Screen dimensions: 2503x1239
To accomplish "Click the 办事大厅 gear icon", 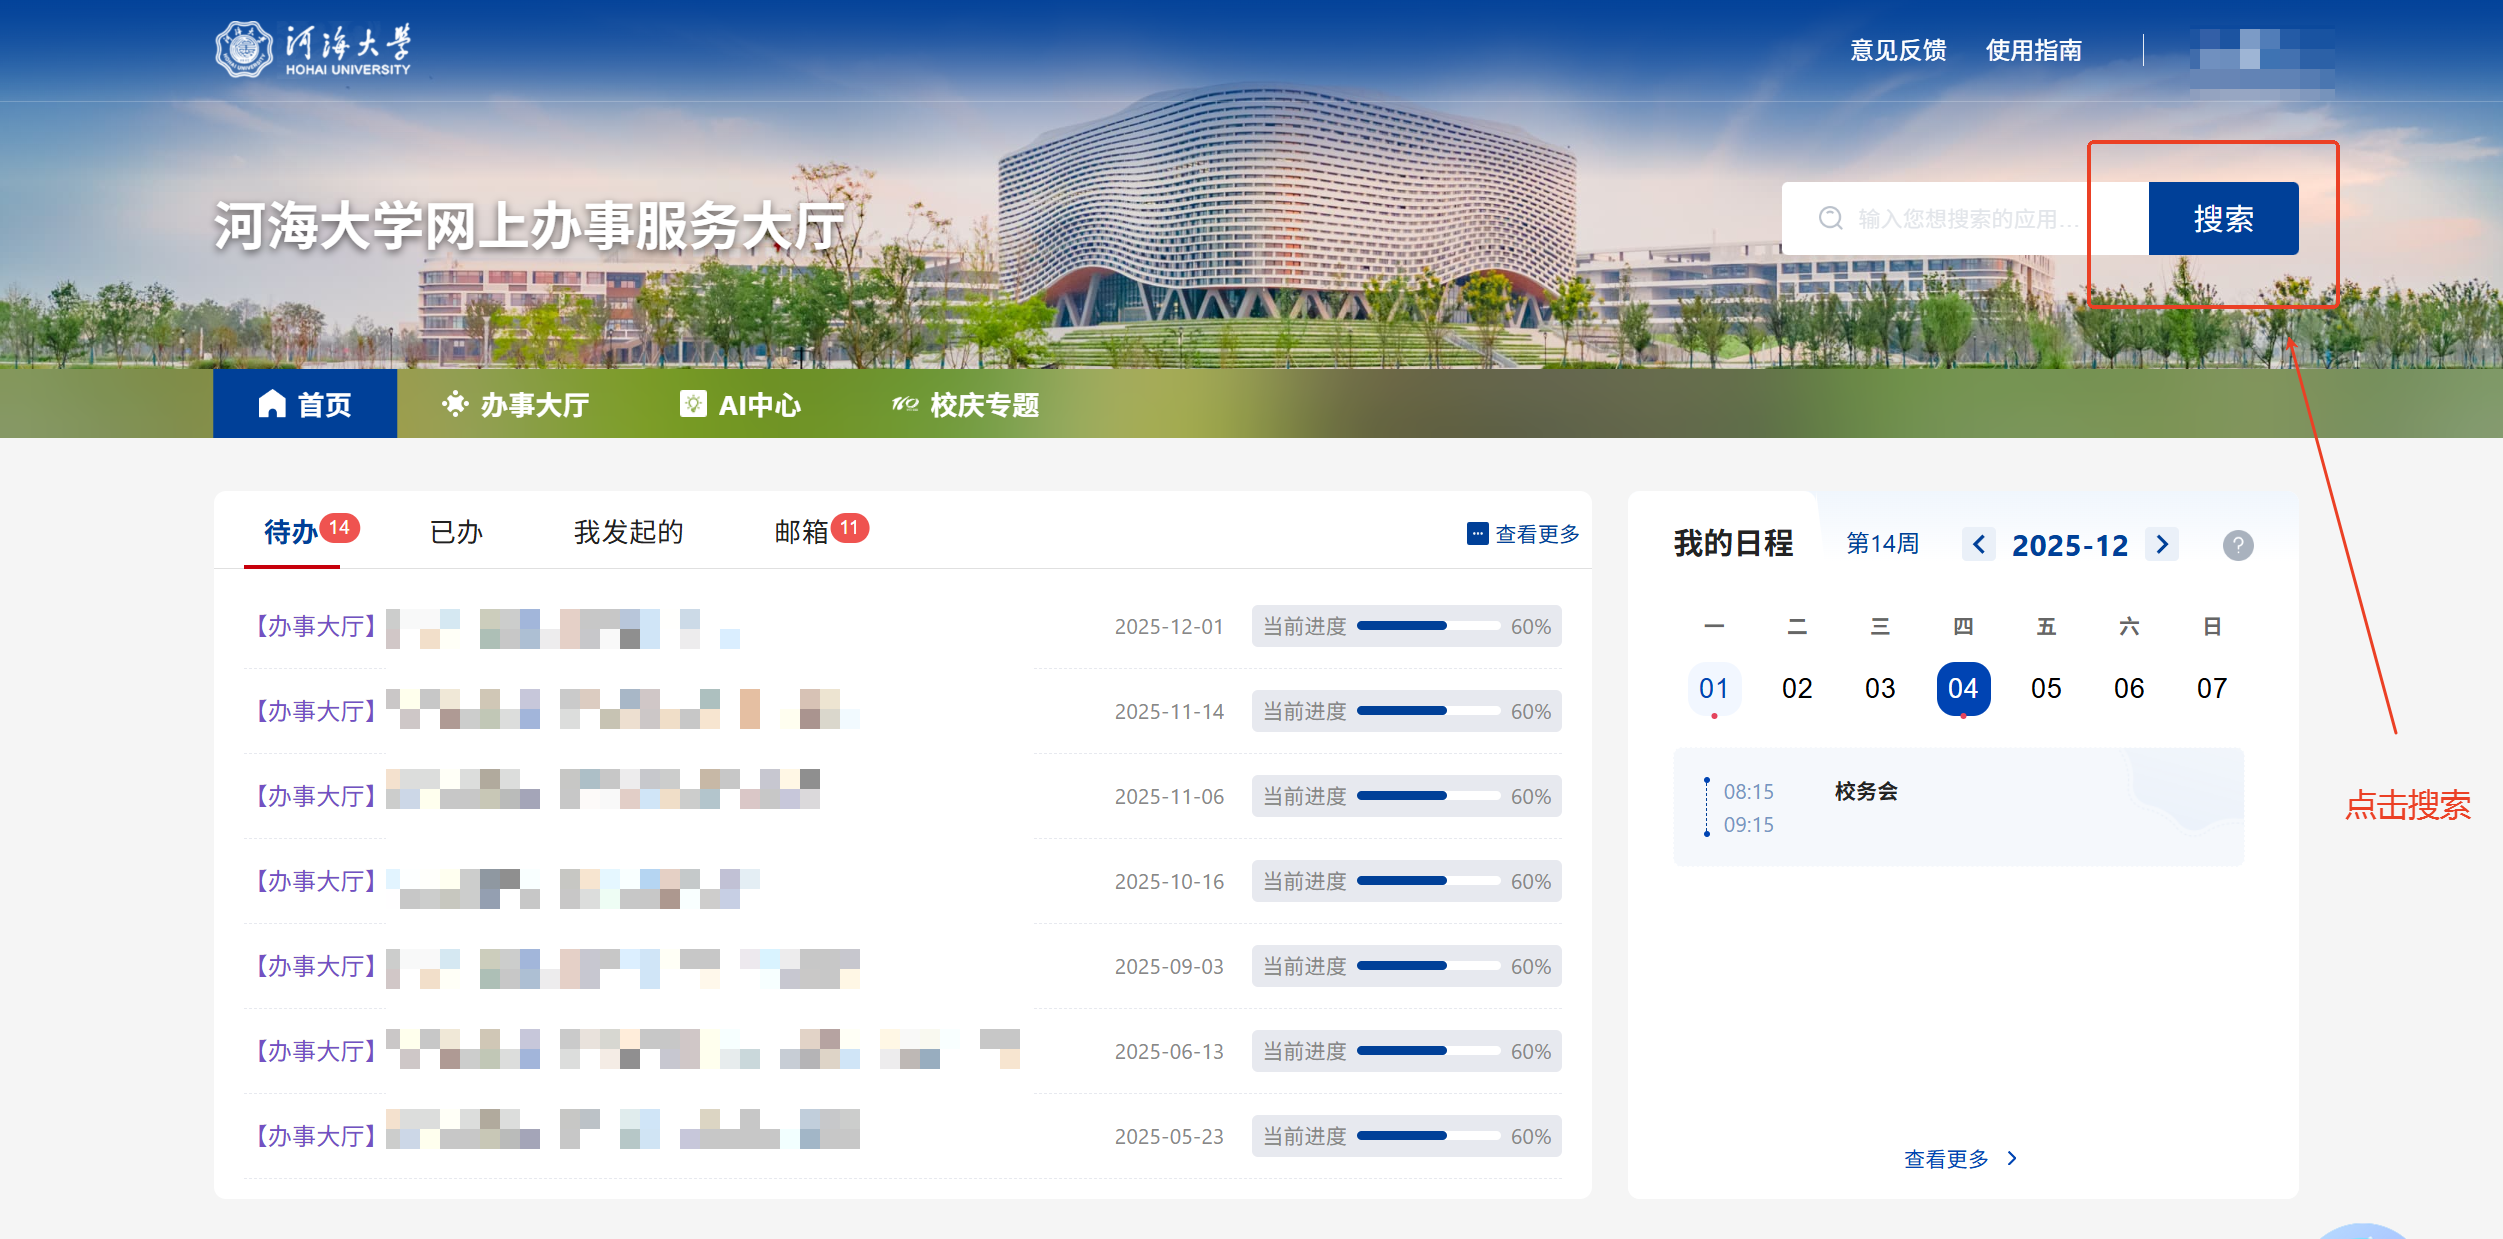I will coord(455,404).
